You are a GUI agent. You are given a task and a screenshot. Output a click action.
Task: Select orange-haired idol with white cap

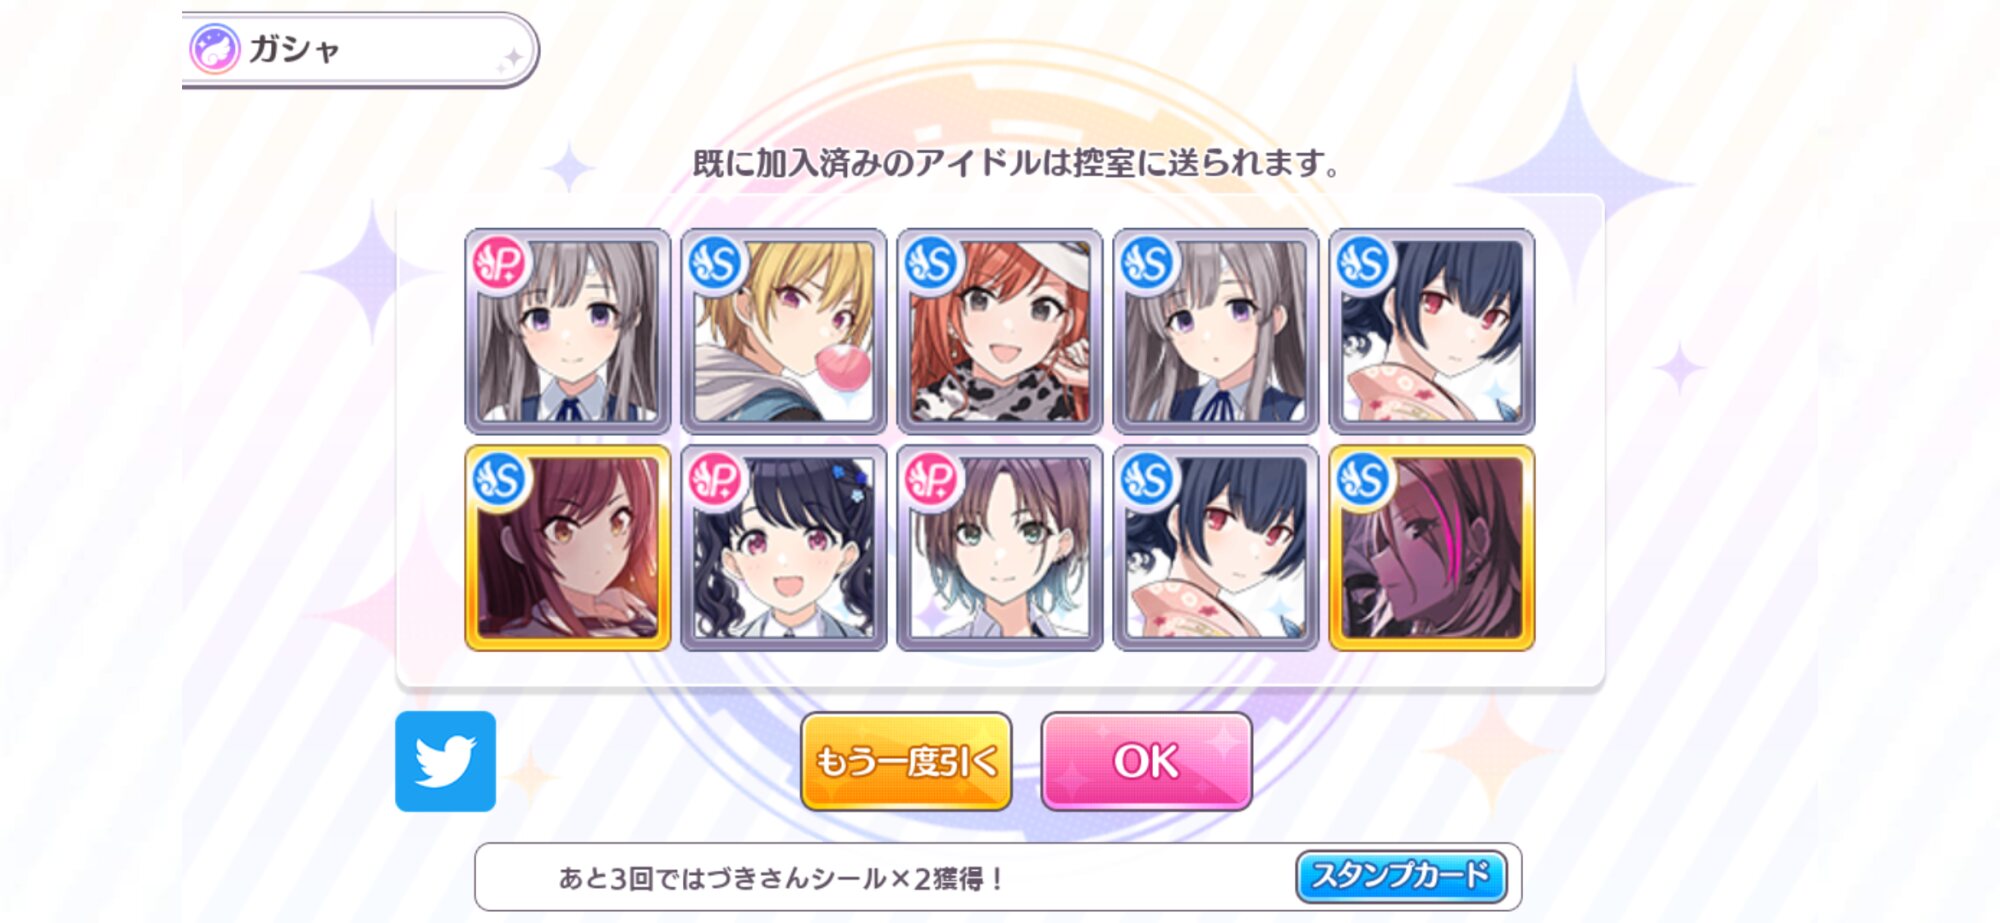[1000, 331]
